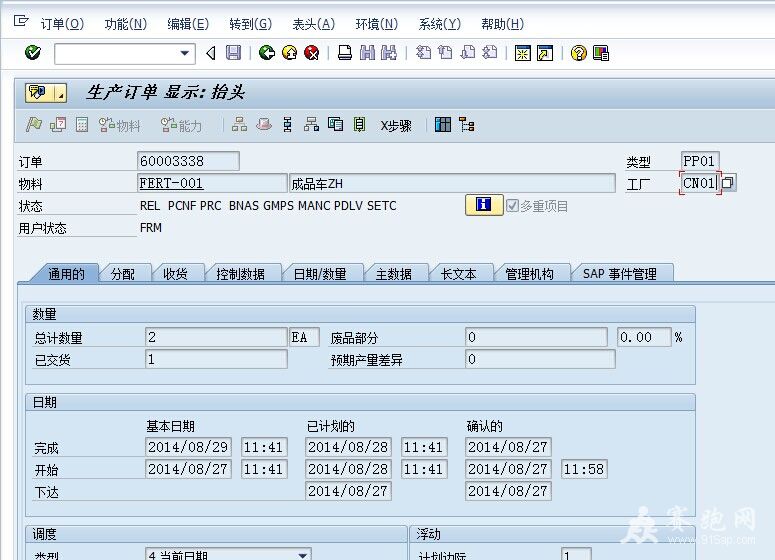Click the Create New Session icon
This screenshot has height=560, width=775.
pos(522,52)
